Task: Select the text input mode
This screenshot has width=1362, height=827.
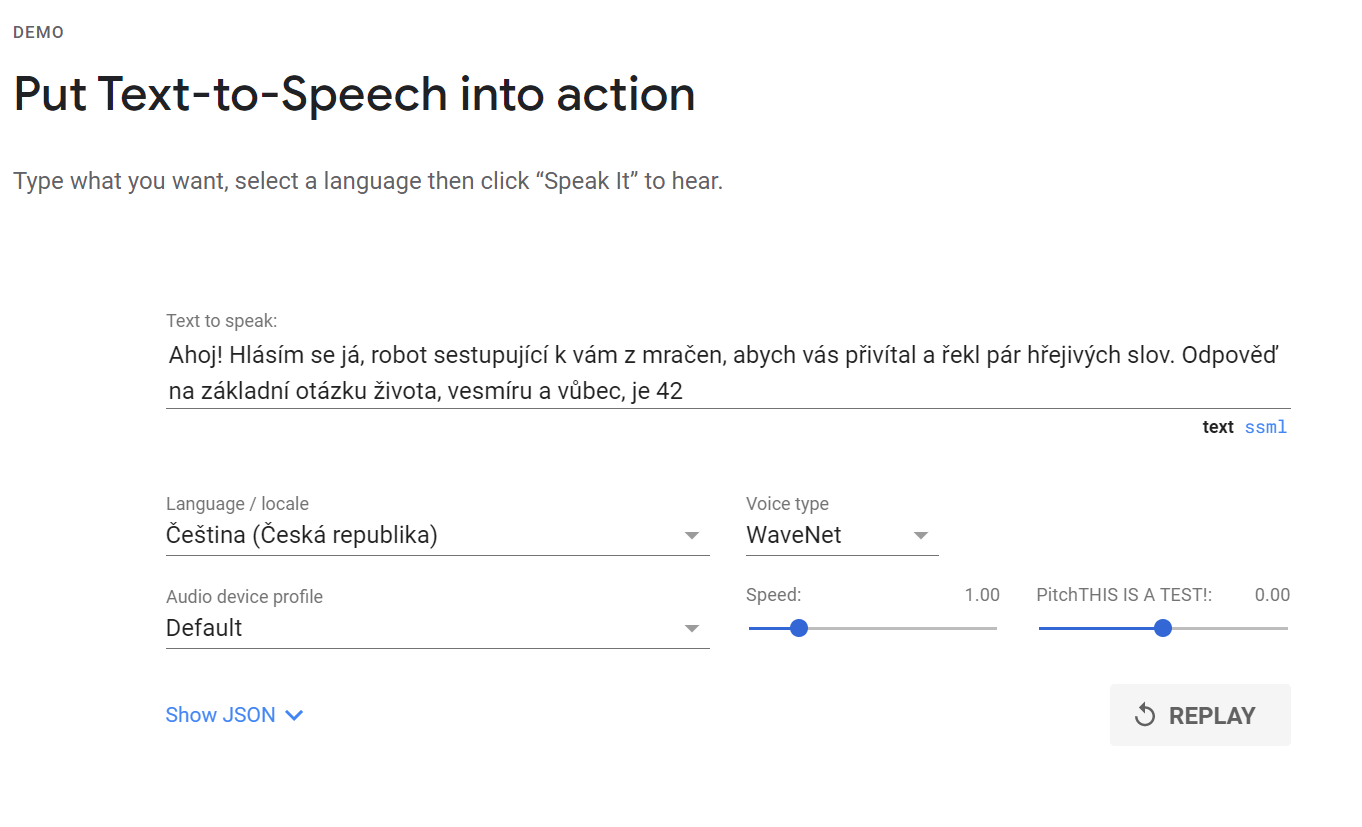Action: pyautogui.click(x=1217, y=427)
